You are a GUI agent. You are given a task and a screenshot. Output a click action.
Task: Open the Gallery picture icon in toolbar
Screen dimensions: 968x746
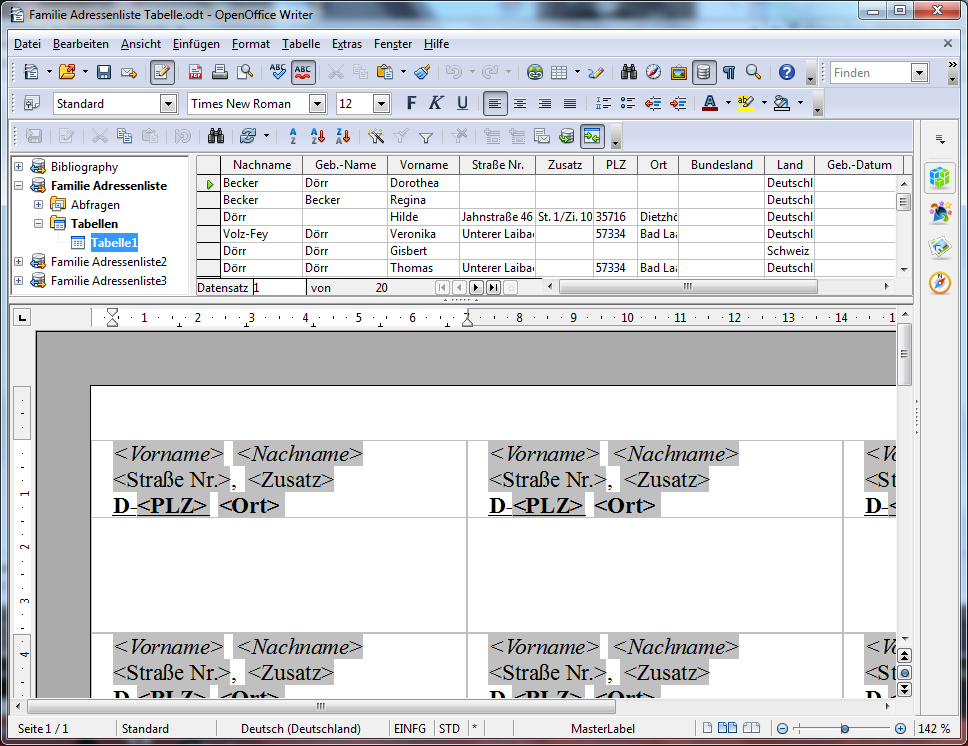679,72
